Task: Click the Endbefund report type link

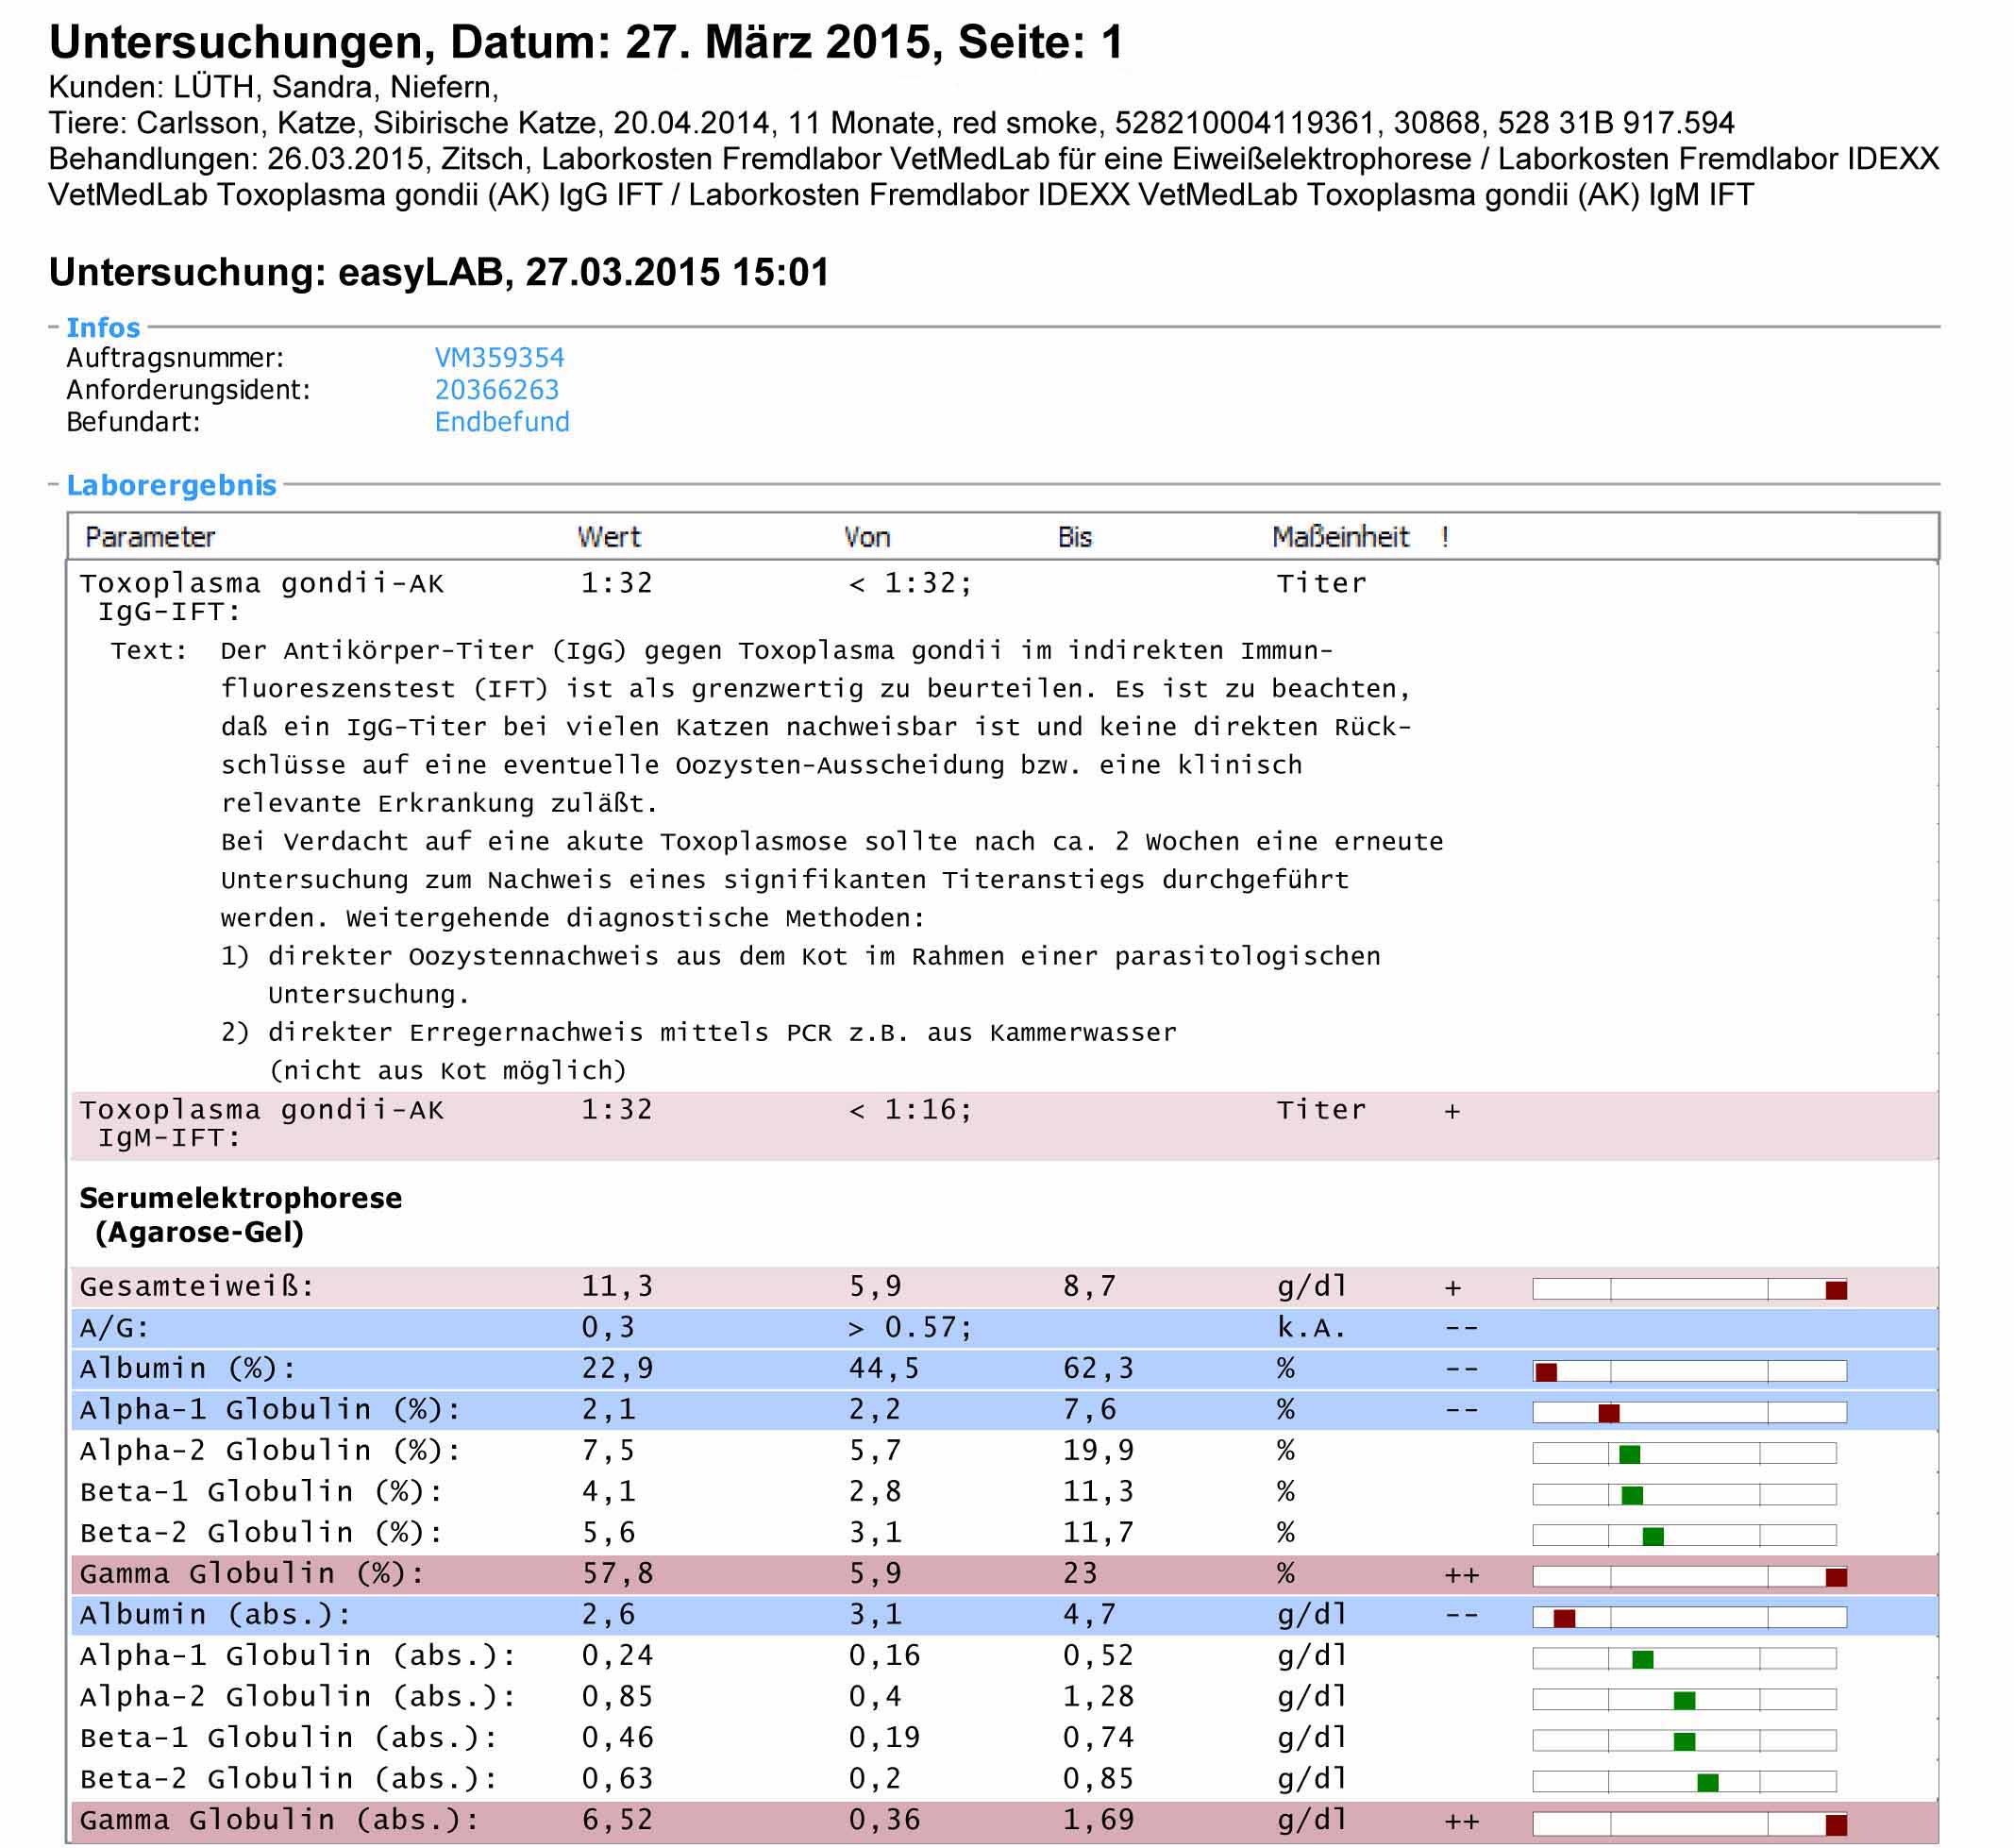Action: tap(501, 422)
